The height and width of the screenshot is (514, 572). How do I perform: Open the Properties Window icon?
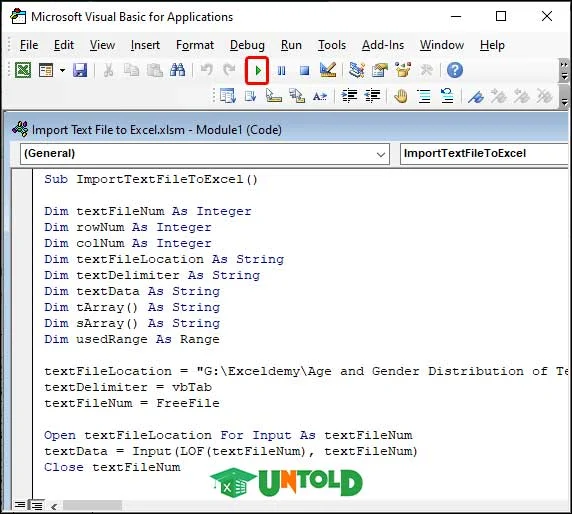380,70
